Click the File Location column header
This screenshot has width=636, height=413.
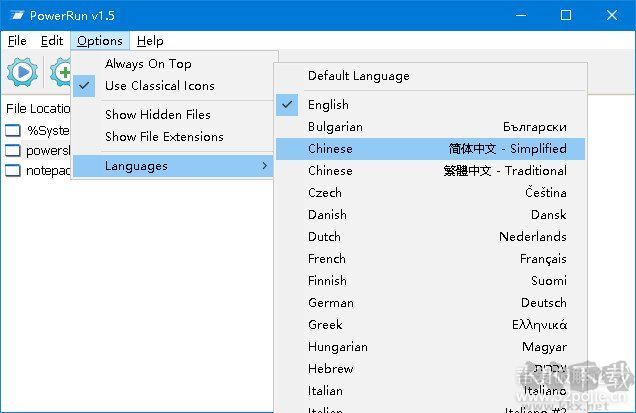[x=38, y=109]
